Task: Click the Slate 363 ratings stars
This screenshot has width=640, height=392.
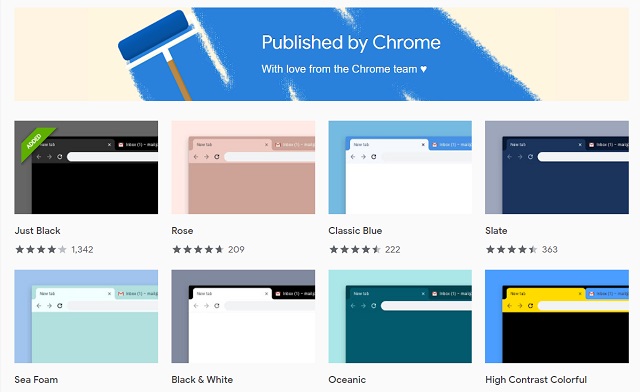Action: click(x=511, y=249)
